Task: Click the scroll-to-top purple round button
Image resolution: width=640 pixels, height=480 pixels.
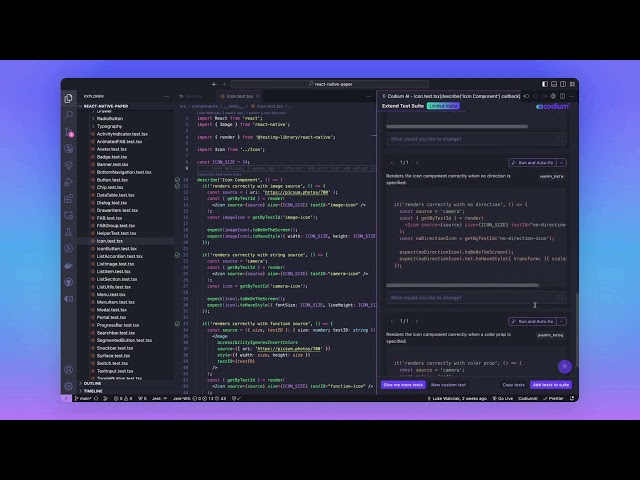Action: pos(564,367)
